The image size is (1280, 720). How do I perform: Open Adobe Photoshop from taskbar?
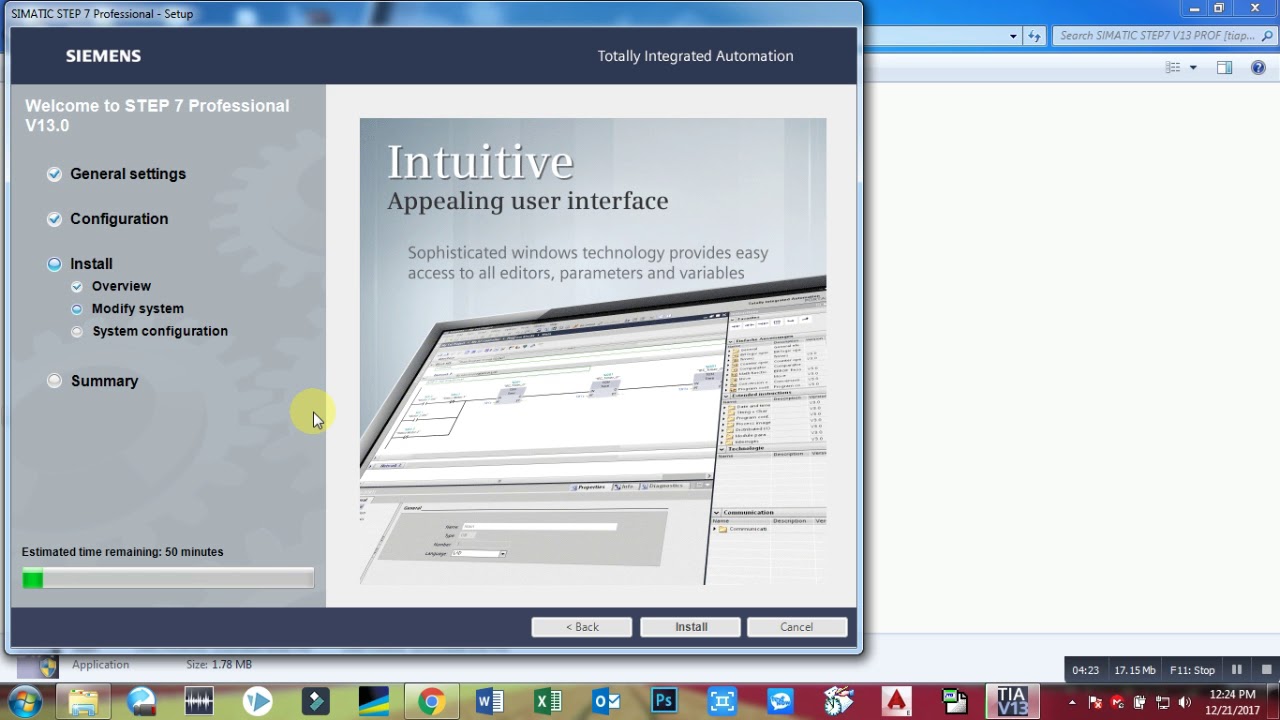(x=664, y=701)
